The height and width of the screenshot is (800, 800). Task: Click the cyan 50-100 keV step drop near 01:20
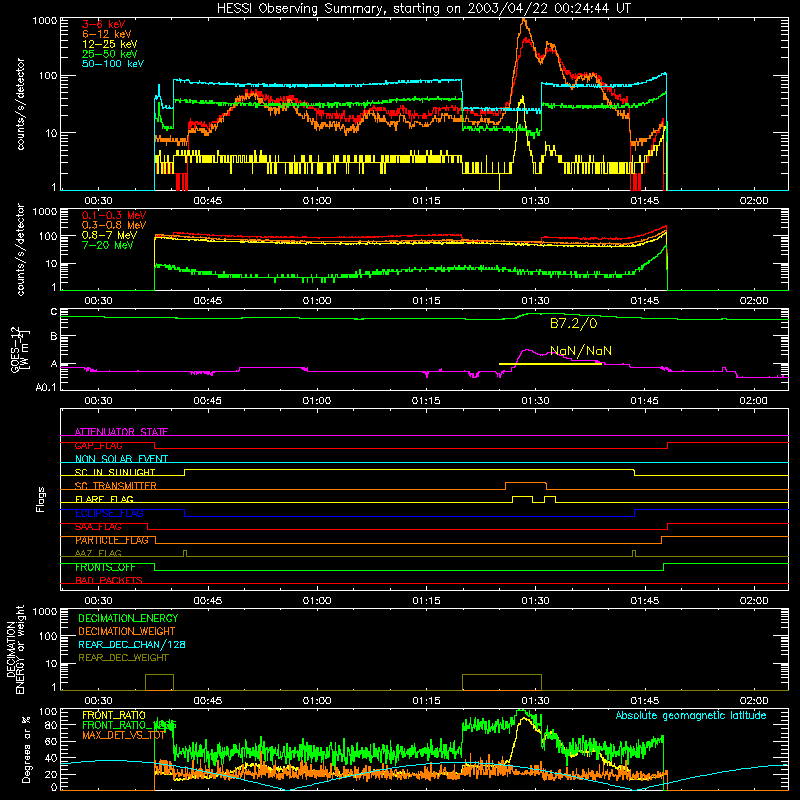pyautogui.click(x=462, y=94)
